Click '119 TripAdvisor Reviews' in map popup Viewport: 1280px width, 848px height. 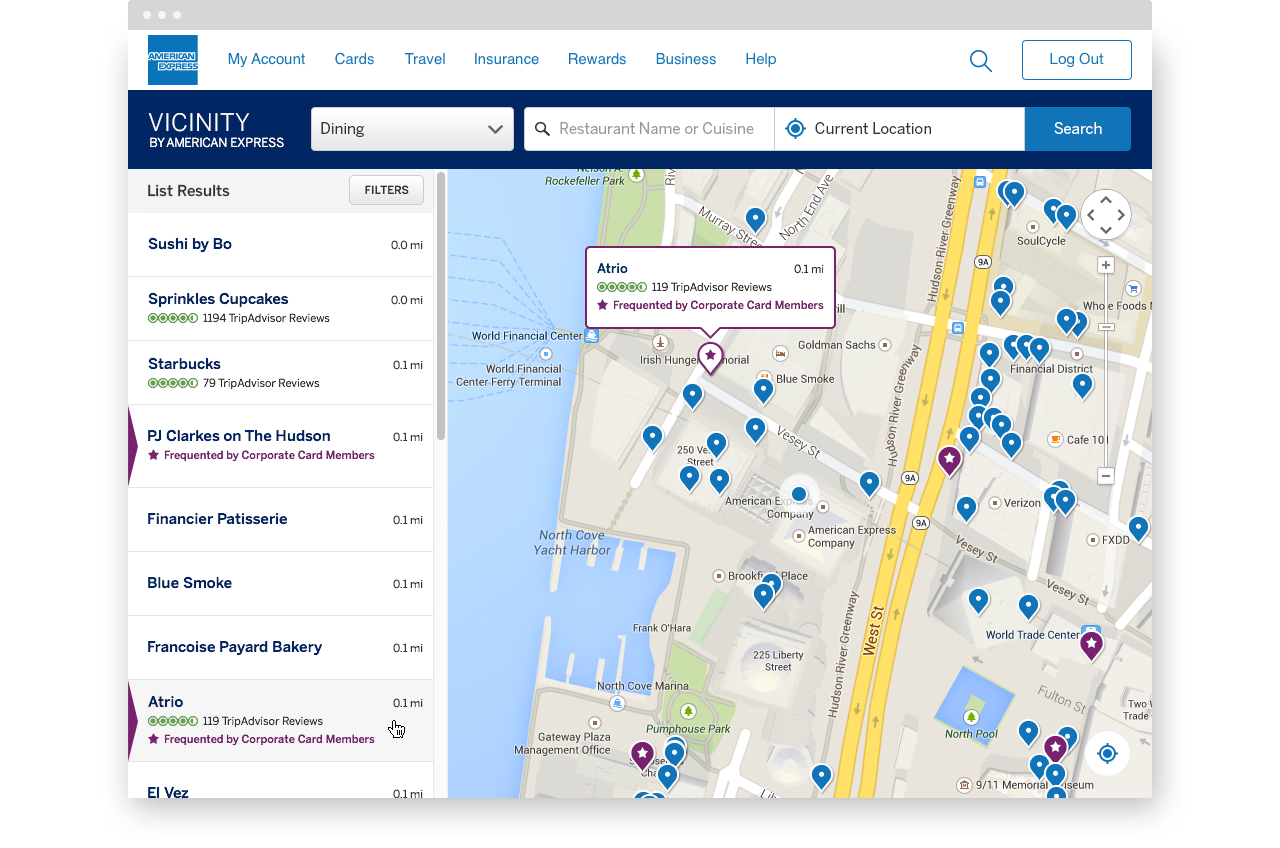click(712, 287)
